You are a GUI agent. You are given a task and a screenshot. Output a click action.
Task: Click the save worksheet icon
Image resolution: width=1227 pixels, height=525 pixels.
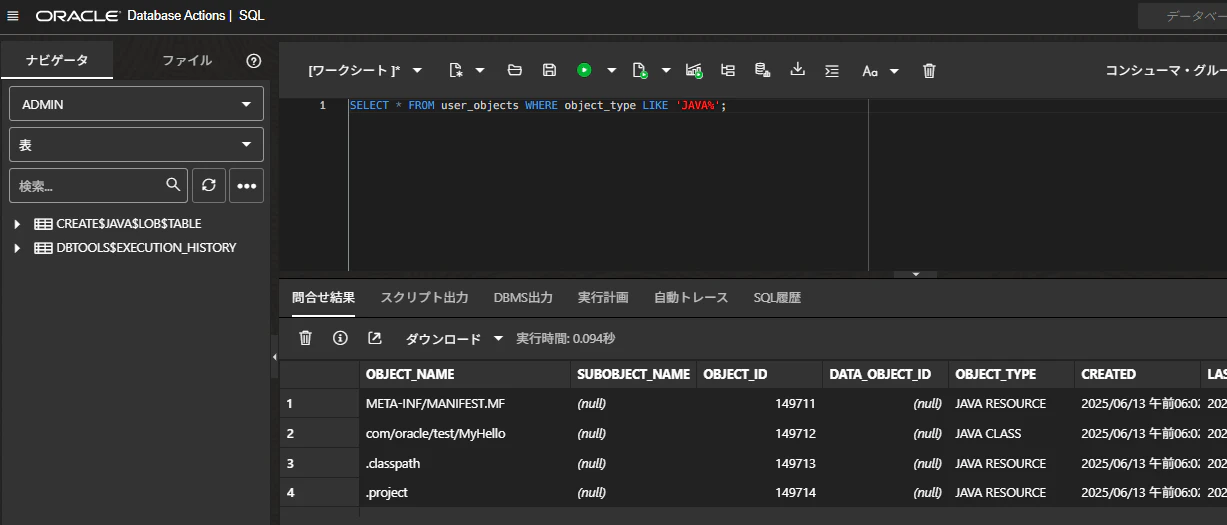click(x=549, y=70)
